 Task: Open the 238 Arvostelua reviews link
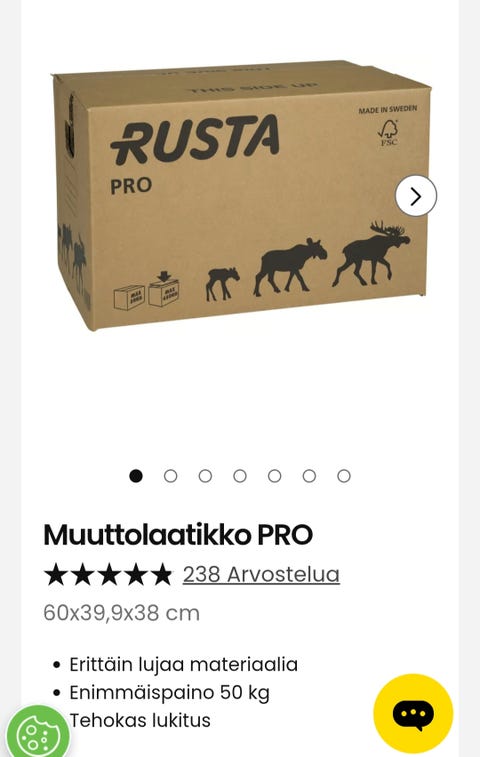coord(261,575)
